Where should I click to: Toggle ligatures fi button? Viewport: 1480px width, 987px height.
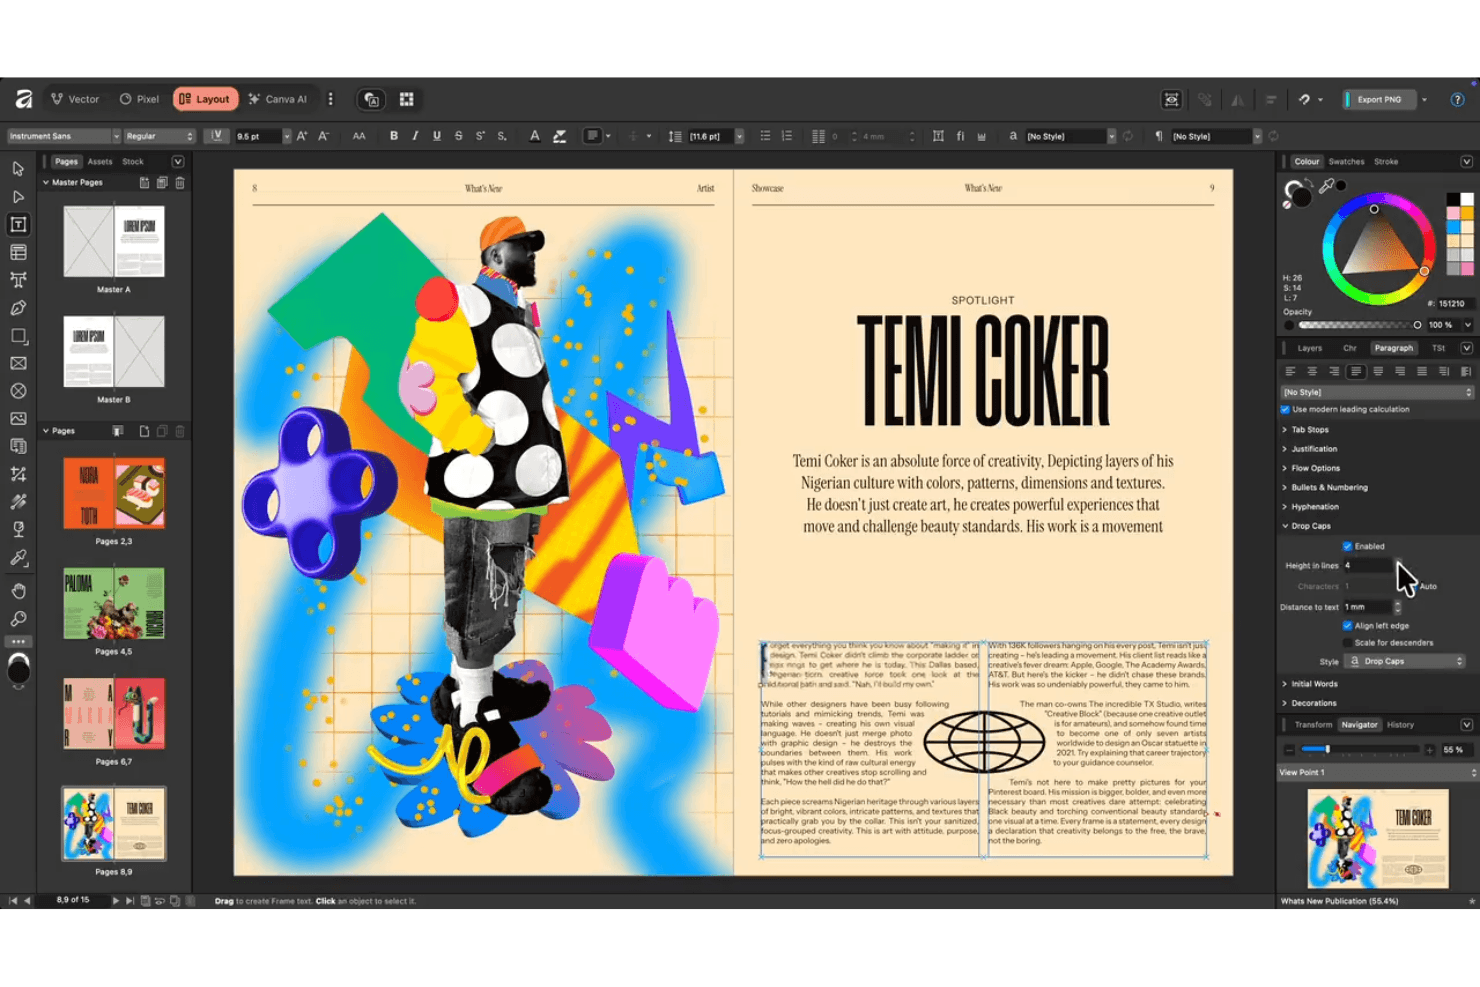coord(960,136)
